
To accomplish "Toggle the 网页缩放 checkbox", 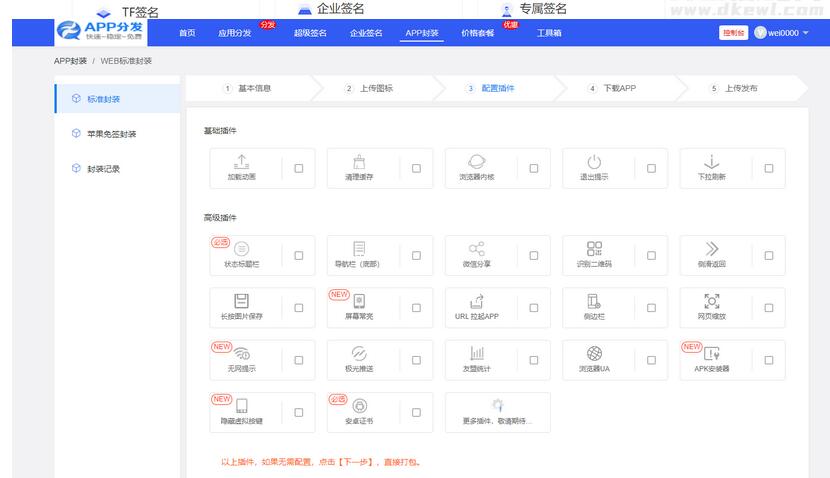I will pyautogui.click(x=769, y=308).
